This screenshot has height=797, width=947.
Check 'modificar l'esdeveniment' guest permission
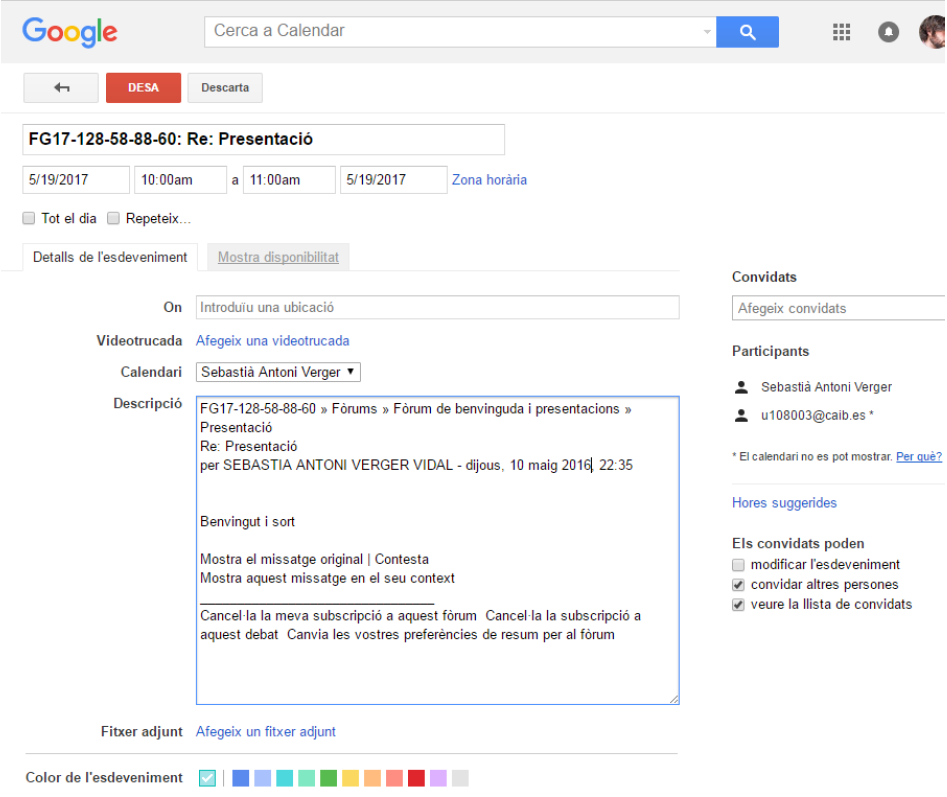tap(738, 565)
